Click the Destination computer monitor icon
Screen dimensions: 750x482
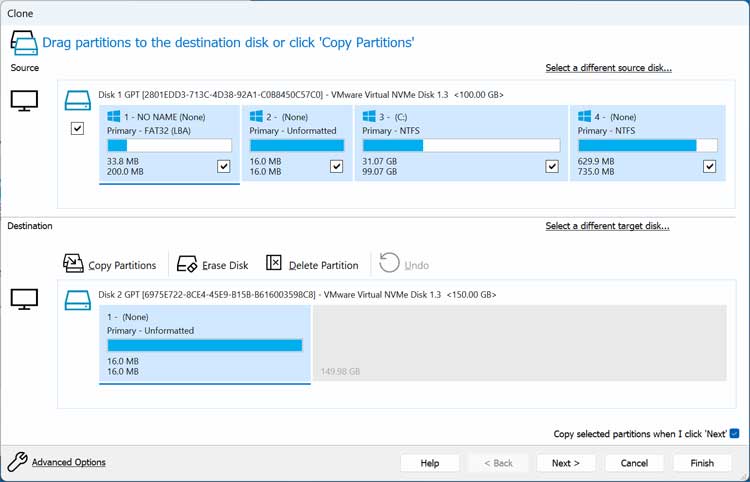(x=24, y=299)
